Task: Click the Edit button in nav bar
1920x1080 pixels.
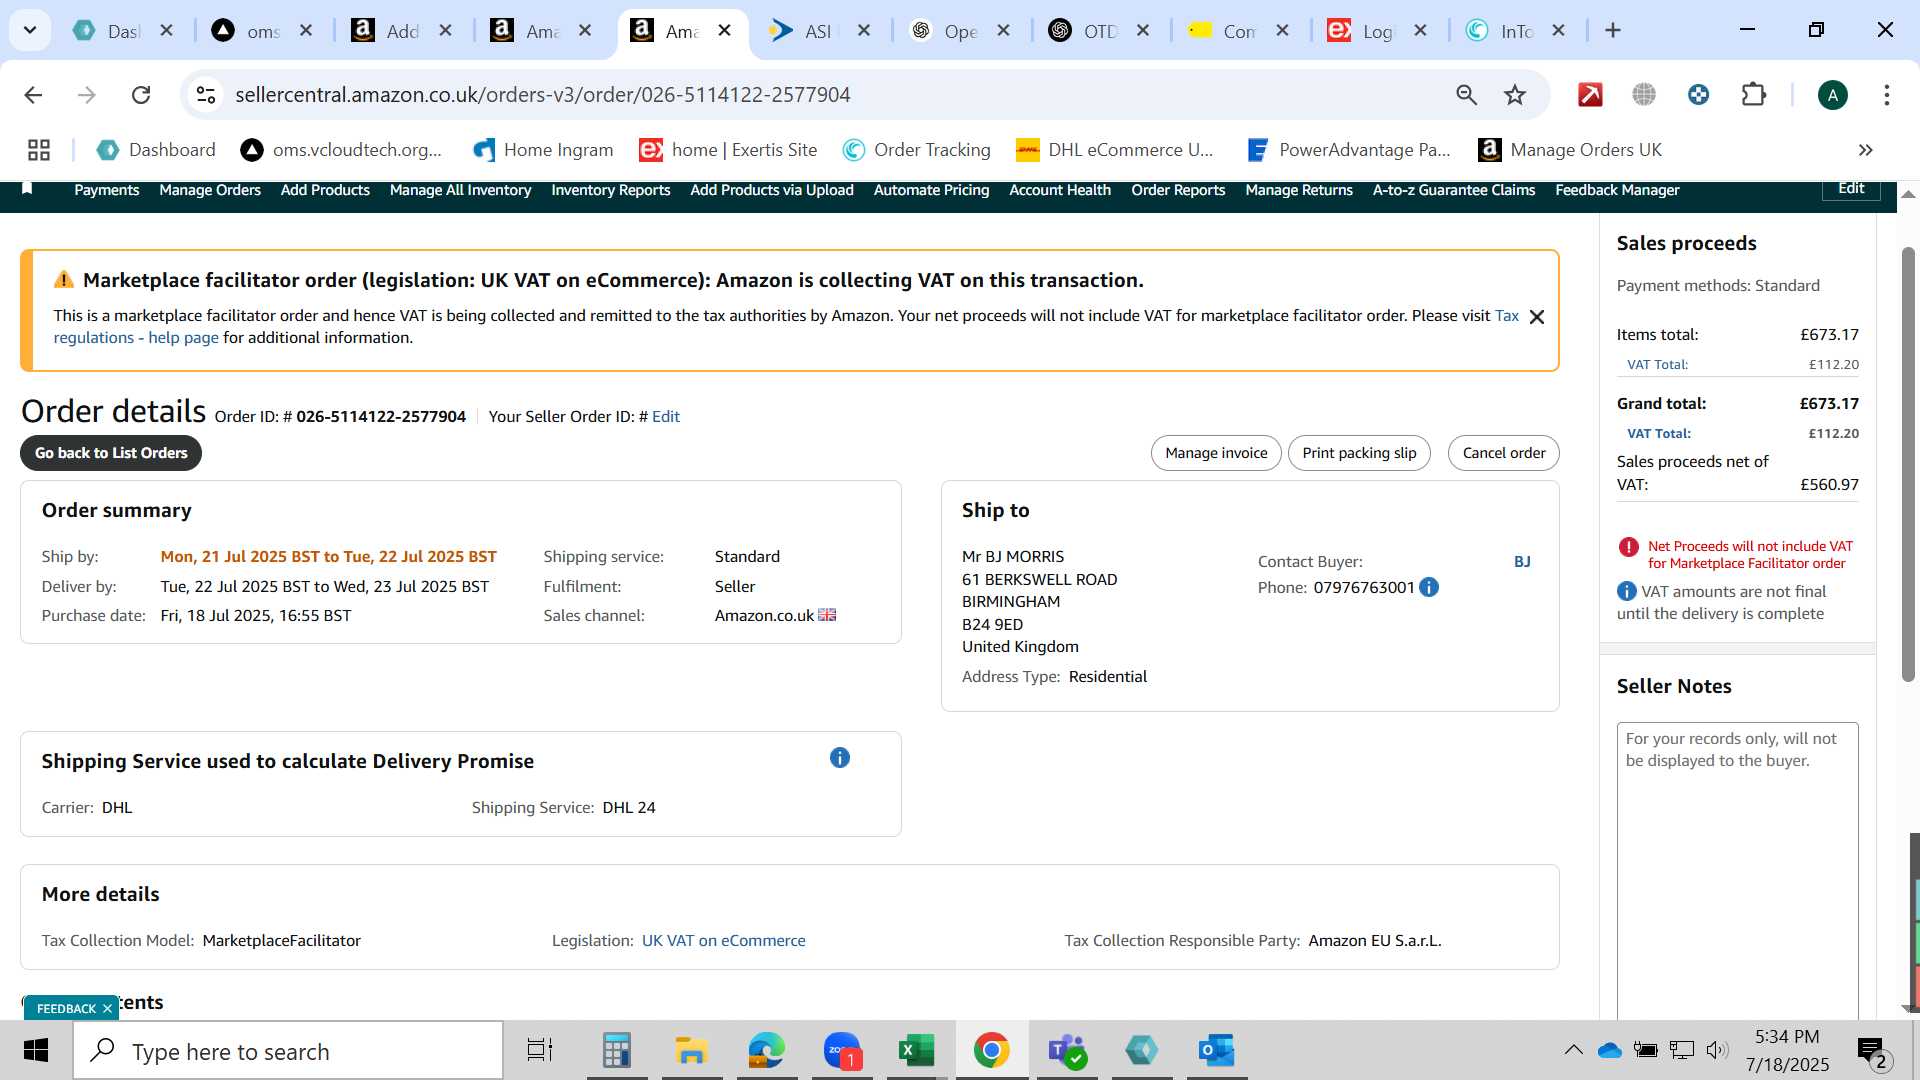Action: [x=1851, y=189]
